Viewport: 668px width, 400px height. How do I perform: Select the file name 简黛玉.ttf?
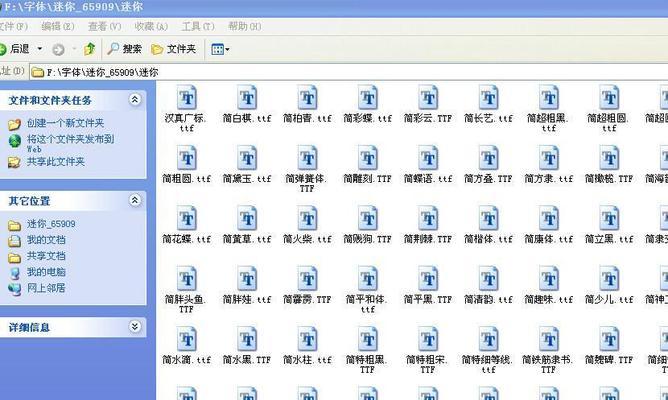247,179
